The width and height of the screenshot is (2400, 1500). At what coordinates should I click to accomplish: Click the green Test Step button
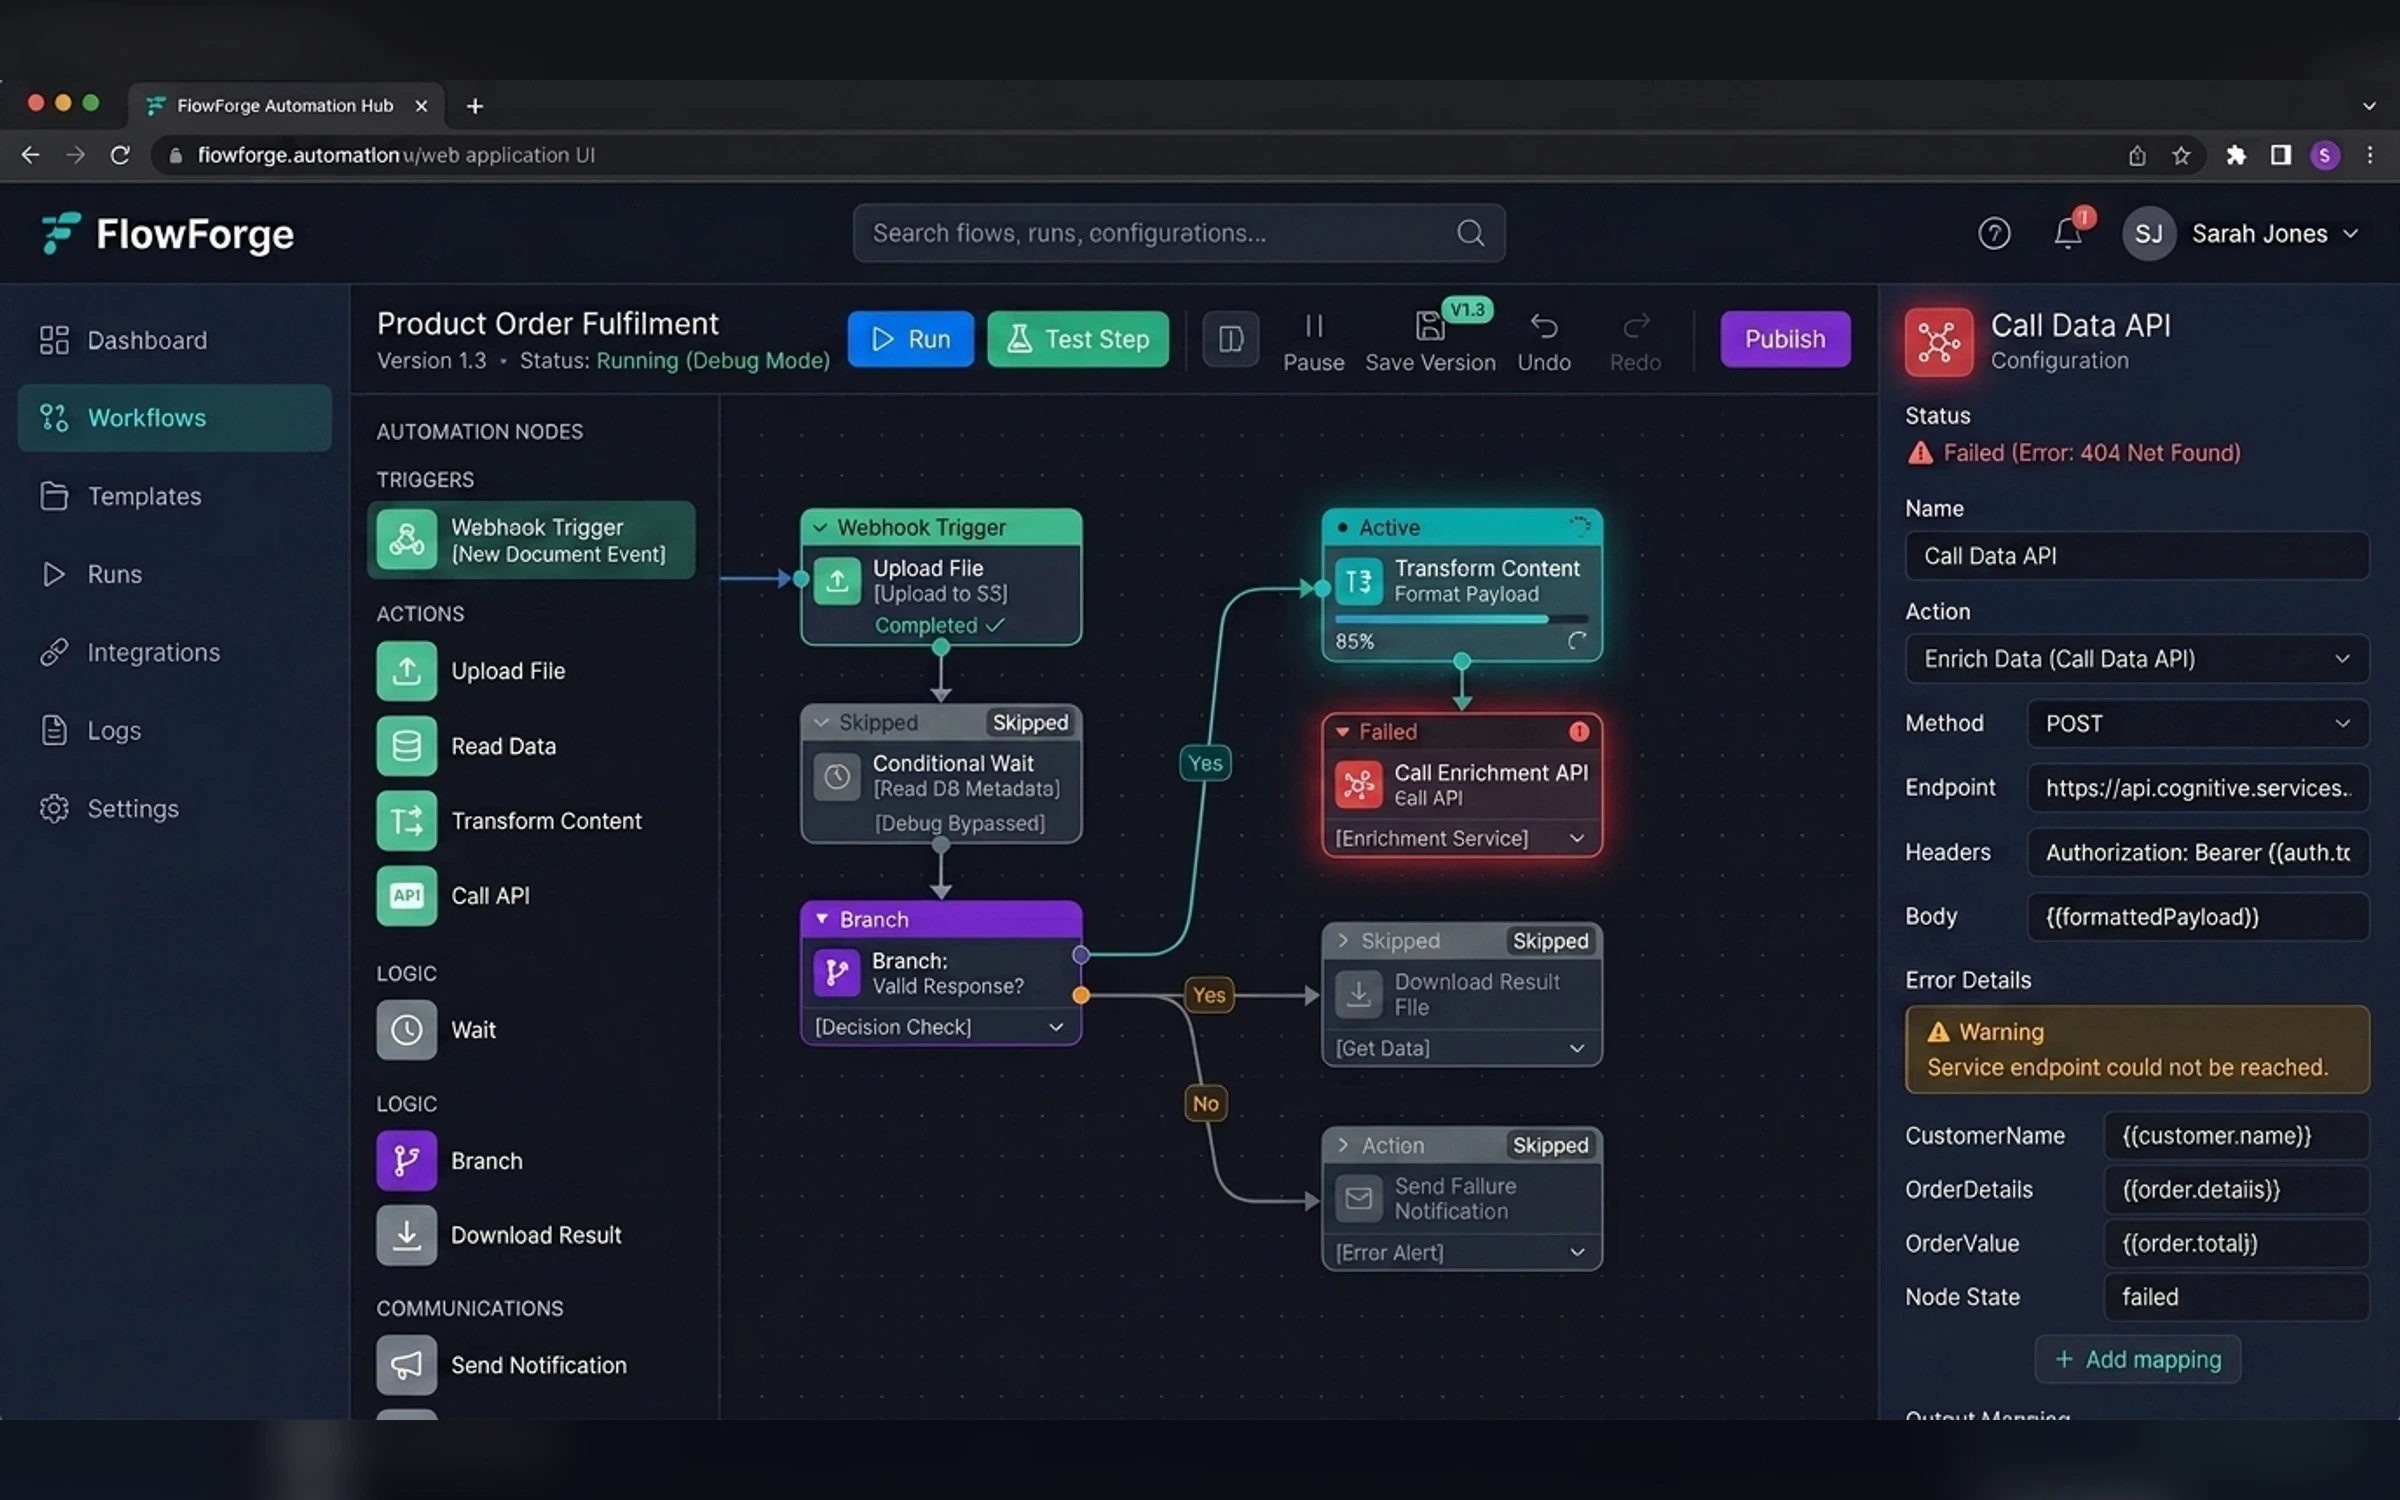pyautogui.click(x=1077, y=339)
